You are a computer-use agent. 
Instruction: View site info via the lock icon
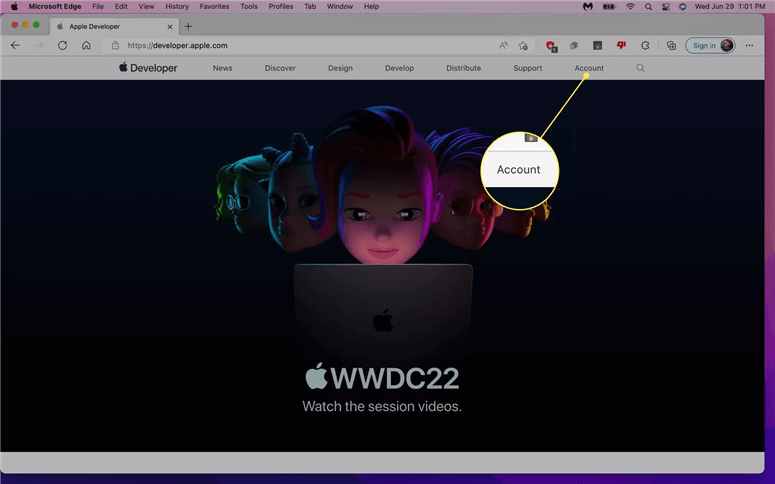115,45
